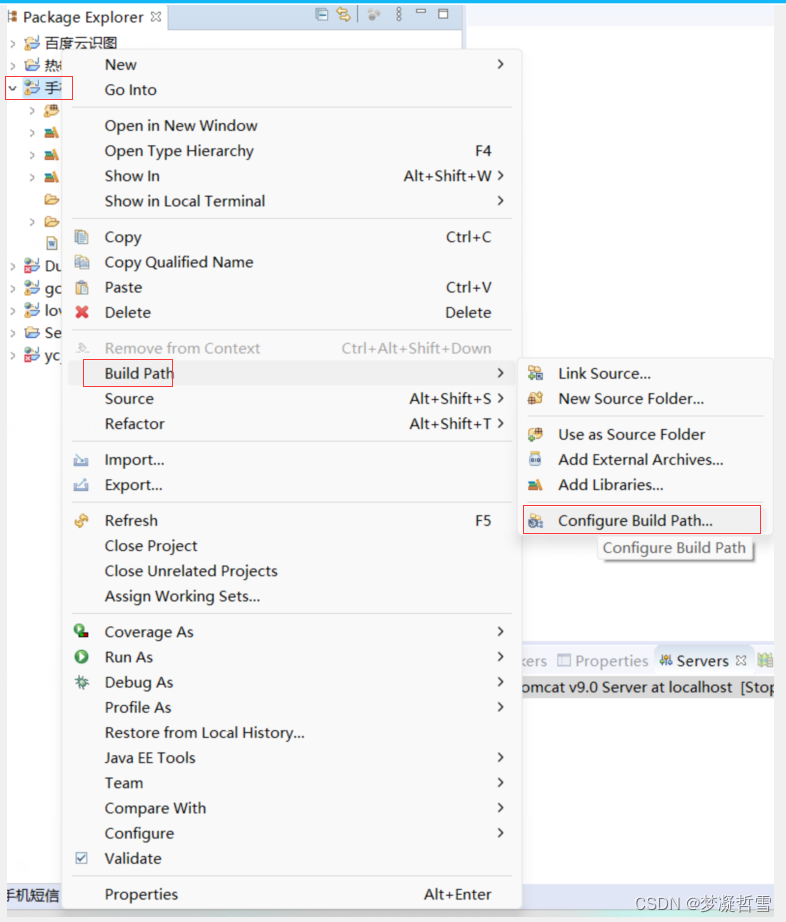Expand the gc project tree node
This screenshot has height=922, width=786.
12,289
